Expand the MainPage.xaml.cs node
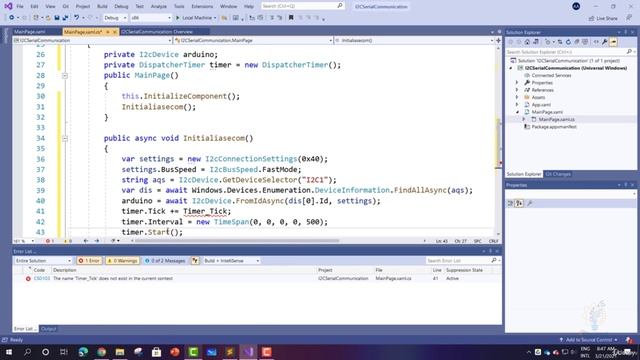Image resolution: width=640 pixels, height=360 pixels. click(524, 119)
